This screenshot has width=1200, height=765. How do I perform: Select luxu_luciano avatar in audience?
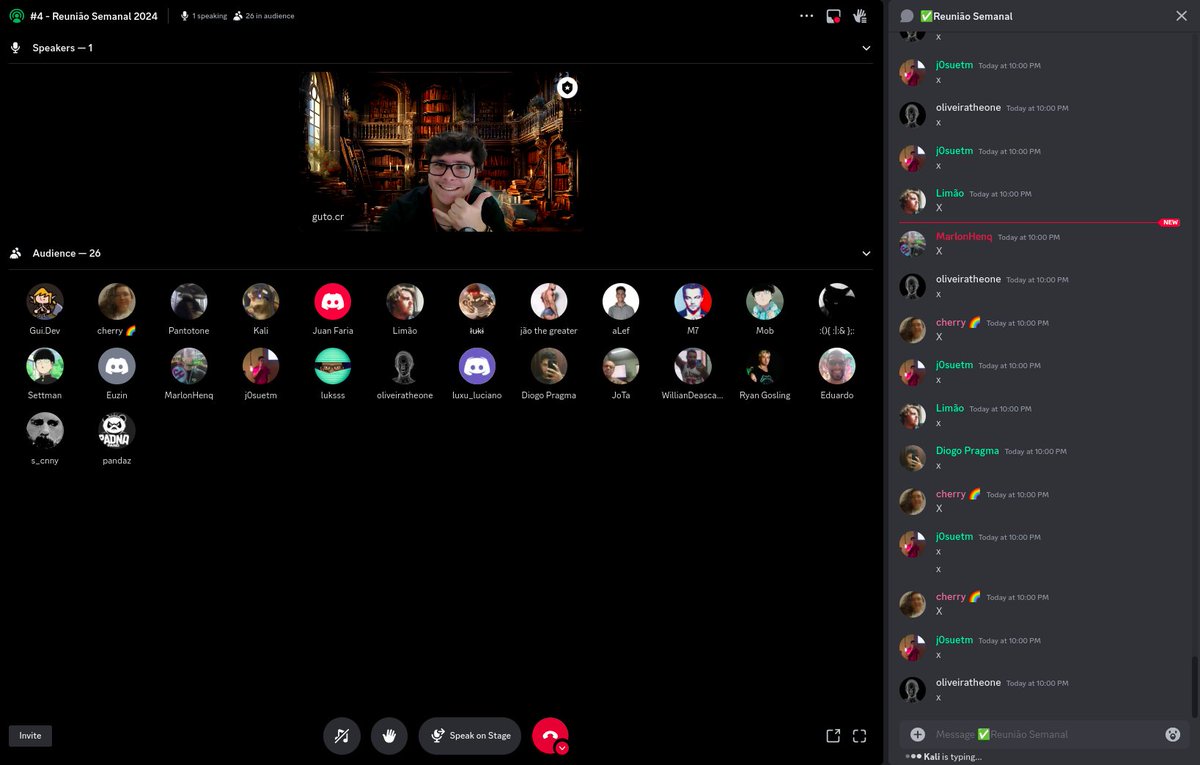click(x=477, y=367)
